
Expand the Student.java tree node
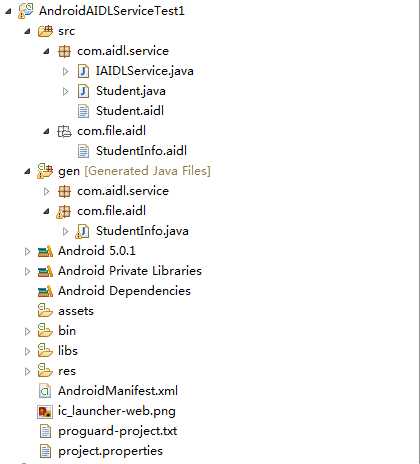click(x=66, y=91)
